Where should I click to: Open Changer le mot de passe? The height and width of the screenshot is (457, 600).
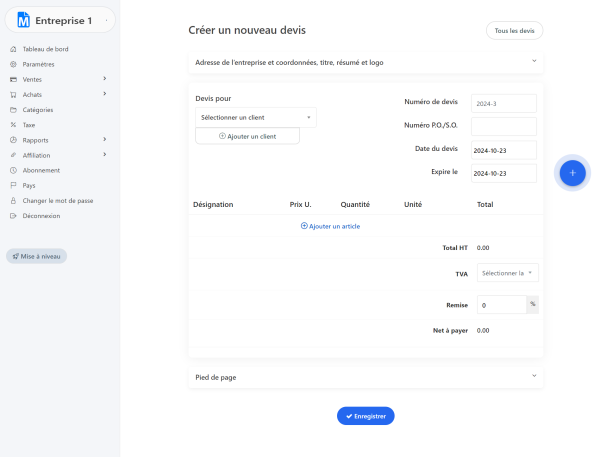click(x=57, y=200)
